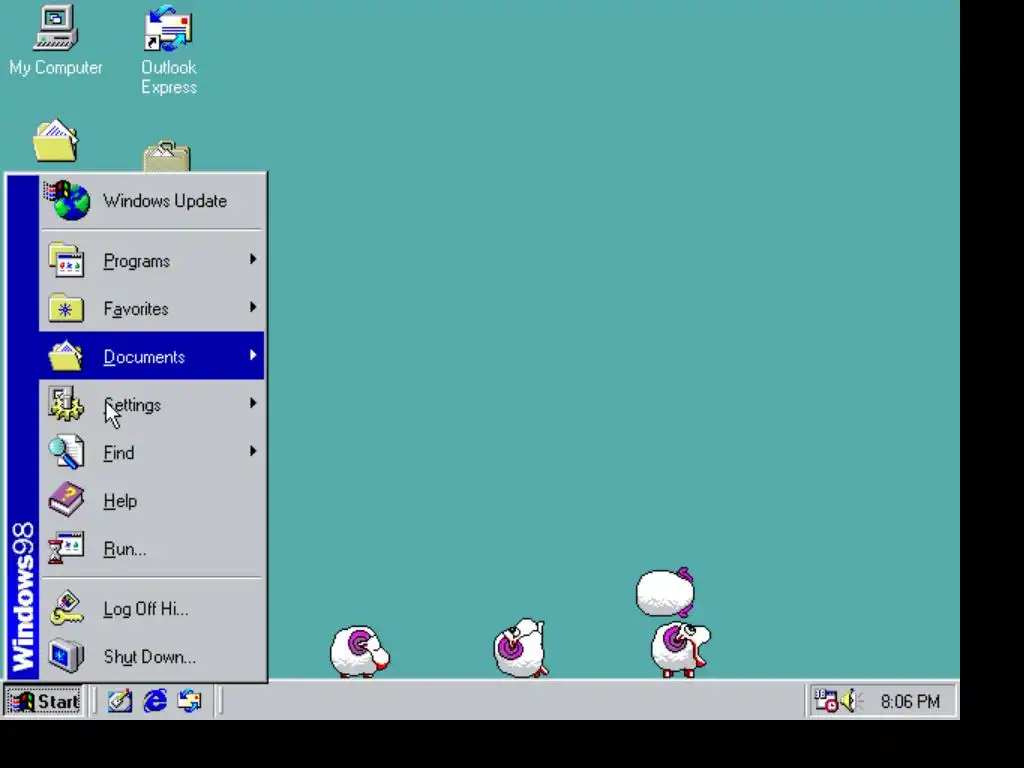Expand the Find submenu arrow
1024x768 pixels.
(253, 451)
